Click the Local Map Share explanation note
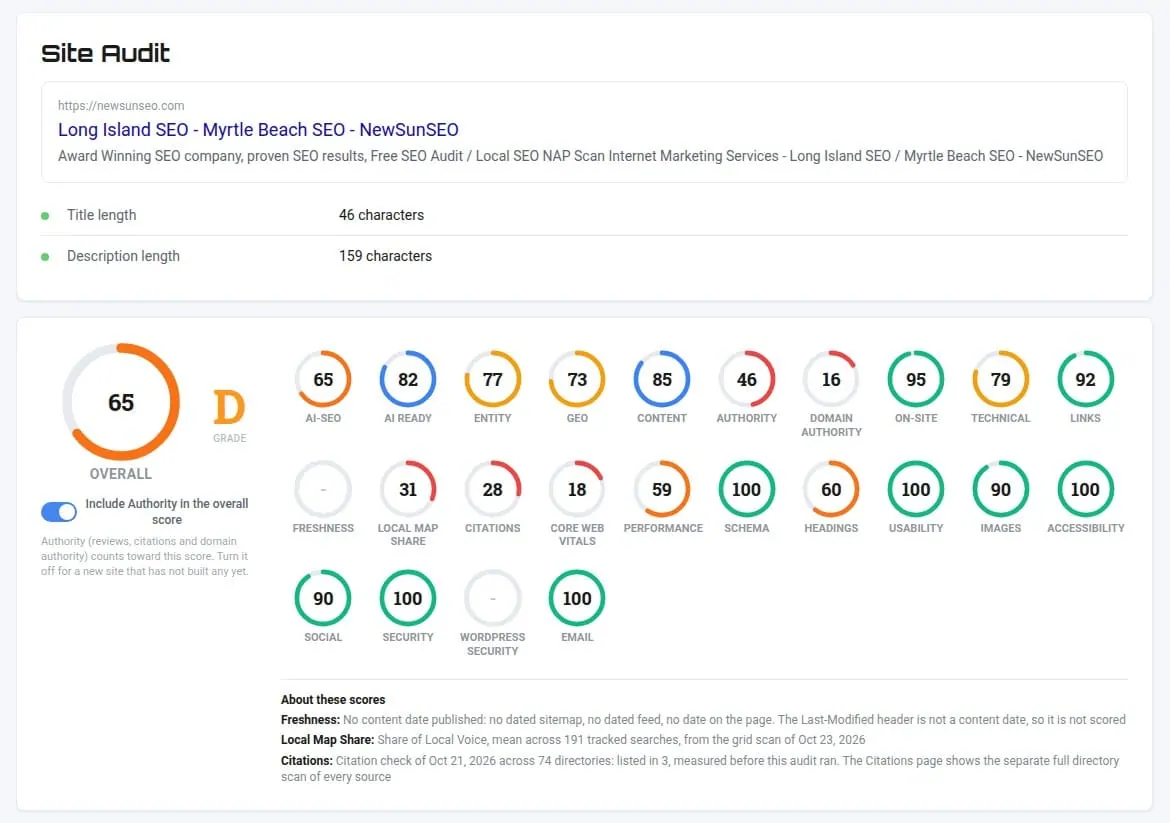1170x823 pixels. click(x=573, y=740)
